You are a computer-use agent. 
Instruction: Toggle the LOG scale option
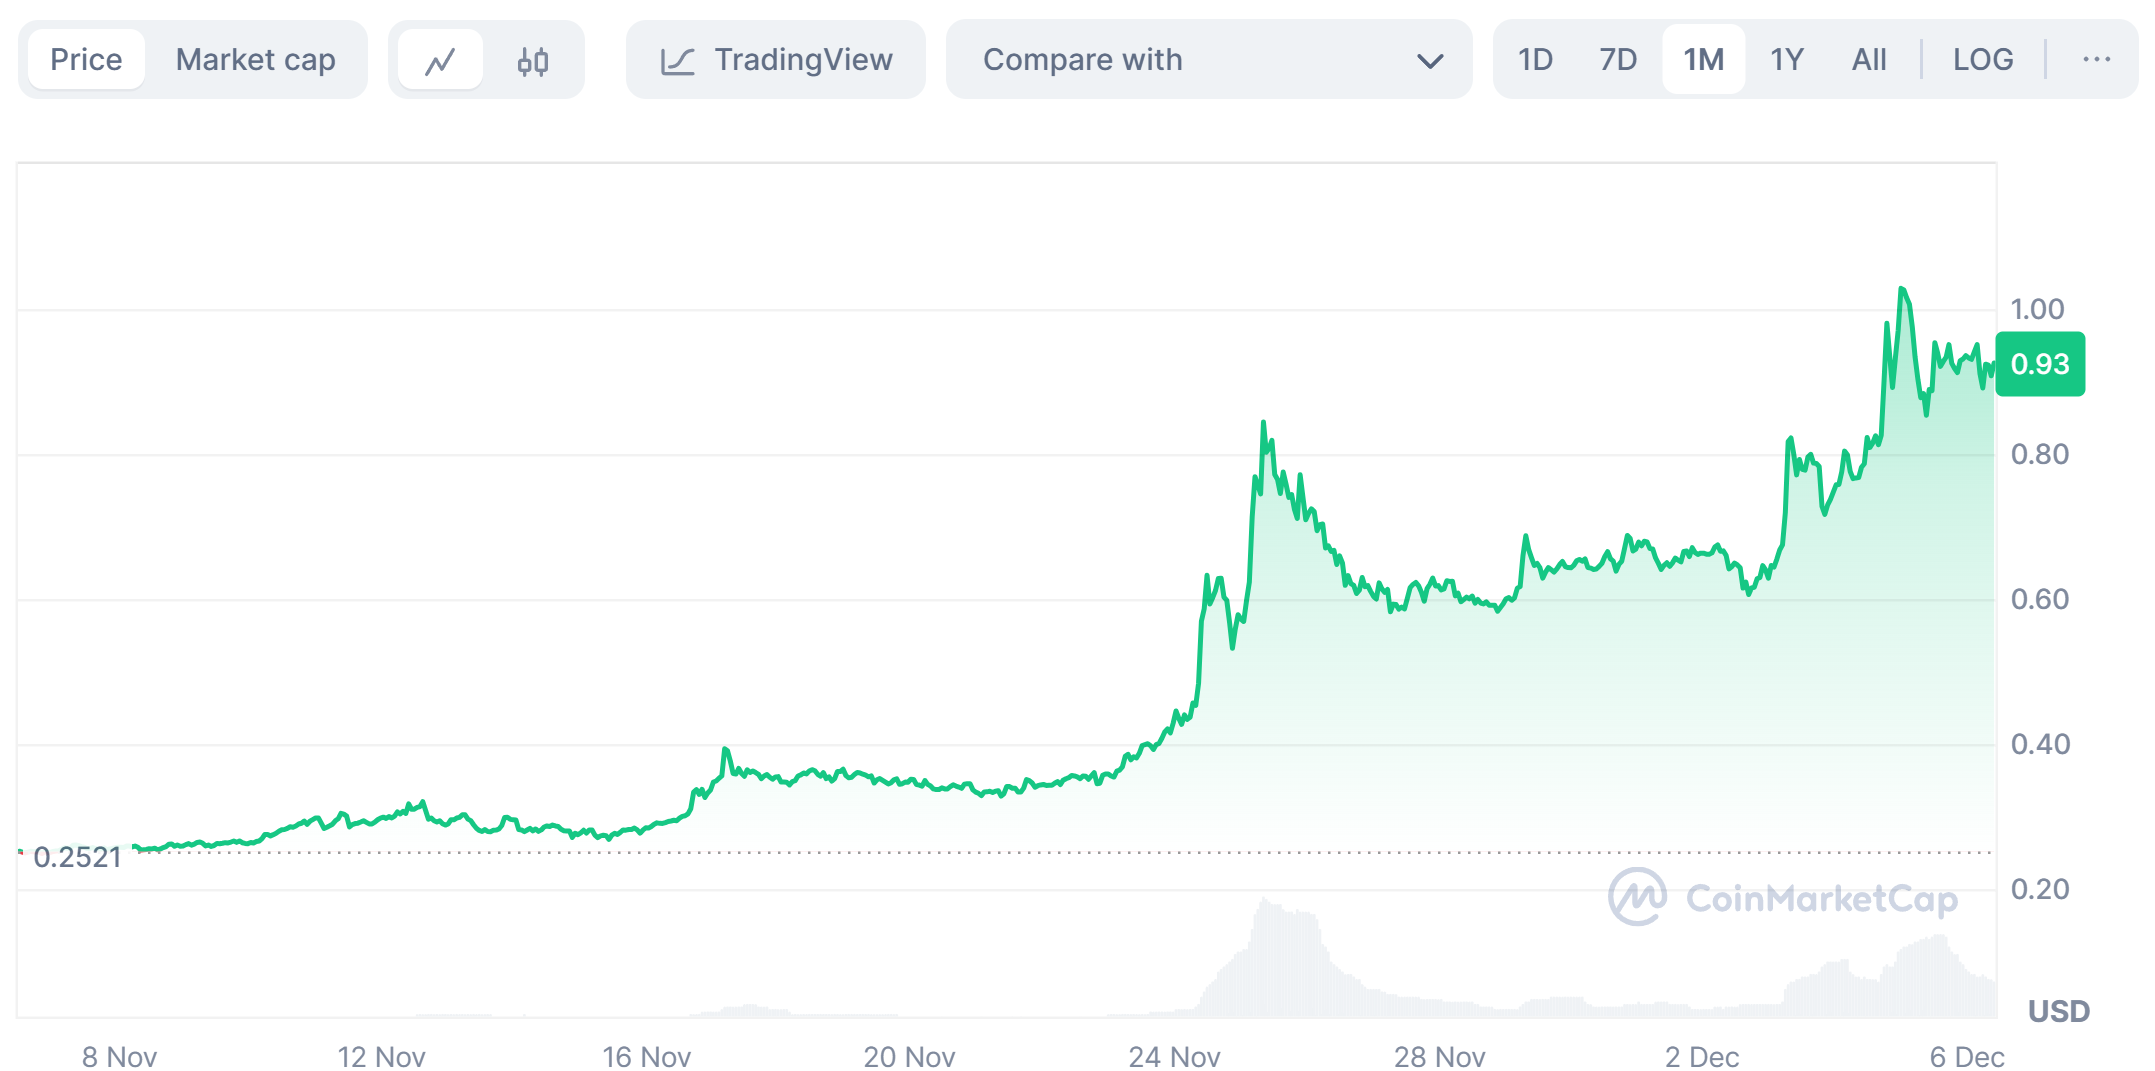click(x=1982, y=60)
